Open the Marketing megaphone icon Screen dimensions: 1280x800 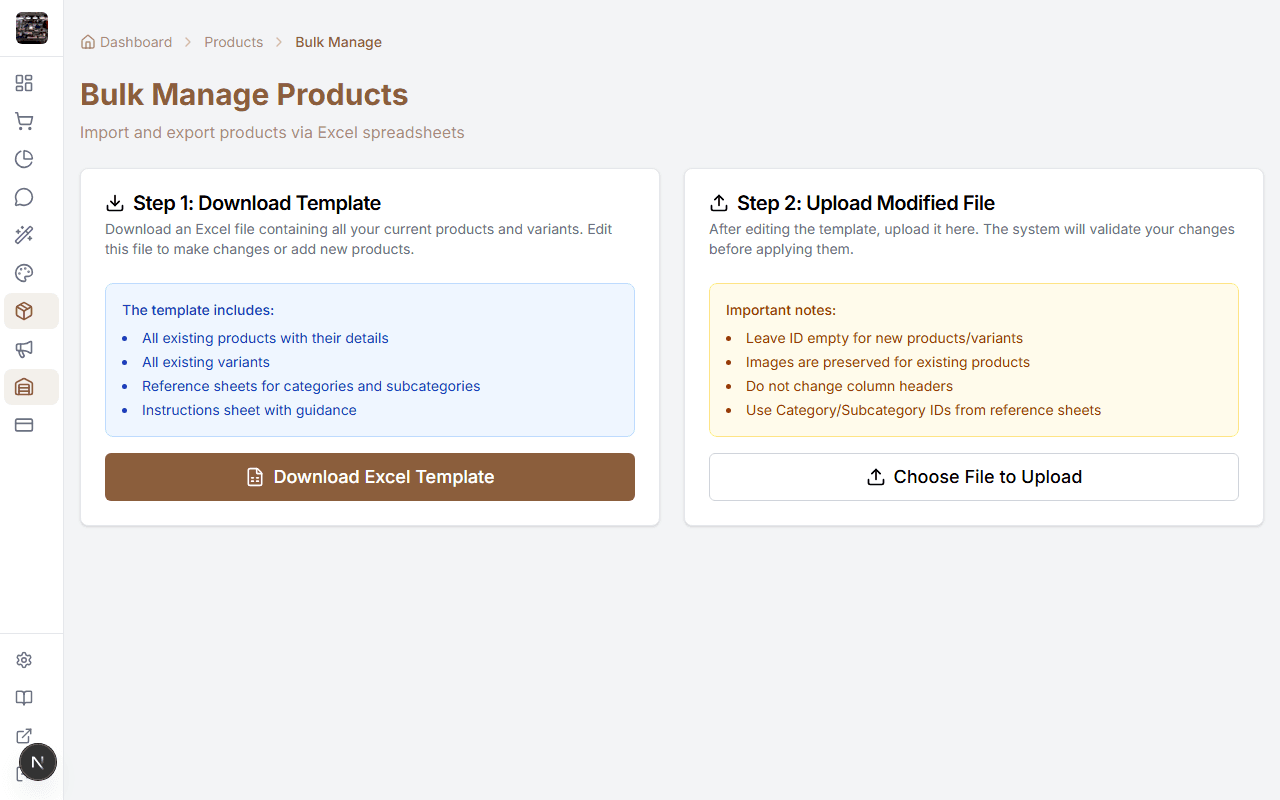pyautogui.click(x=24, y=349)
